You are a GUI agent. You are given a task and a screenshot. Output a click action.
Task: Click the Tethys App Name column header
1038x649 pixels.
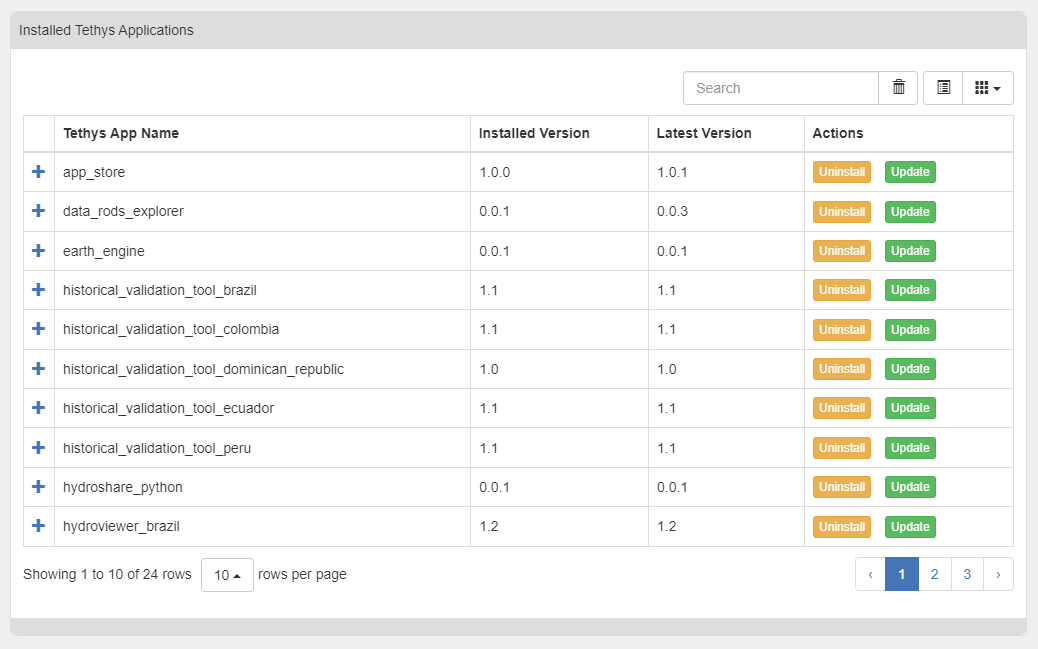coord(262,133)
